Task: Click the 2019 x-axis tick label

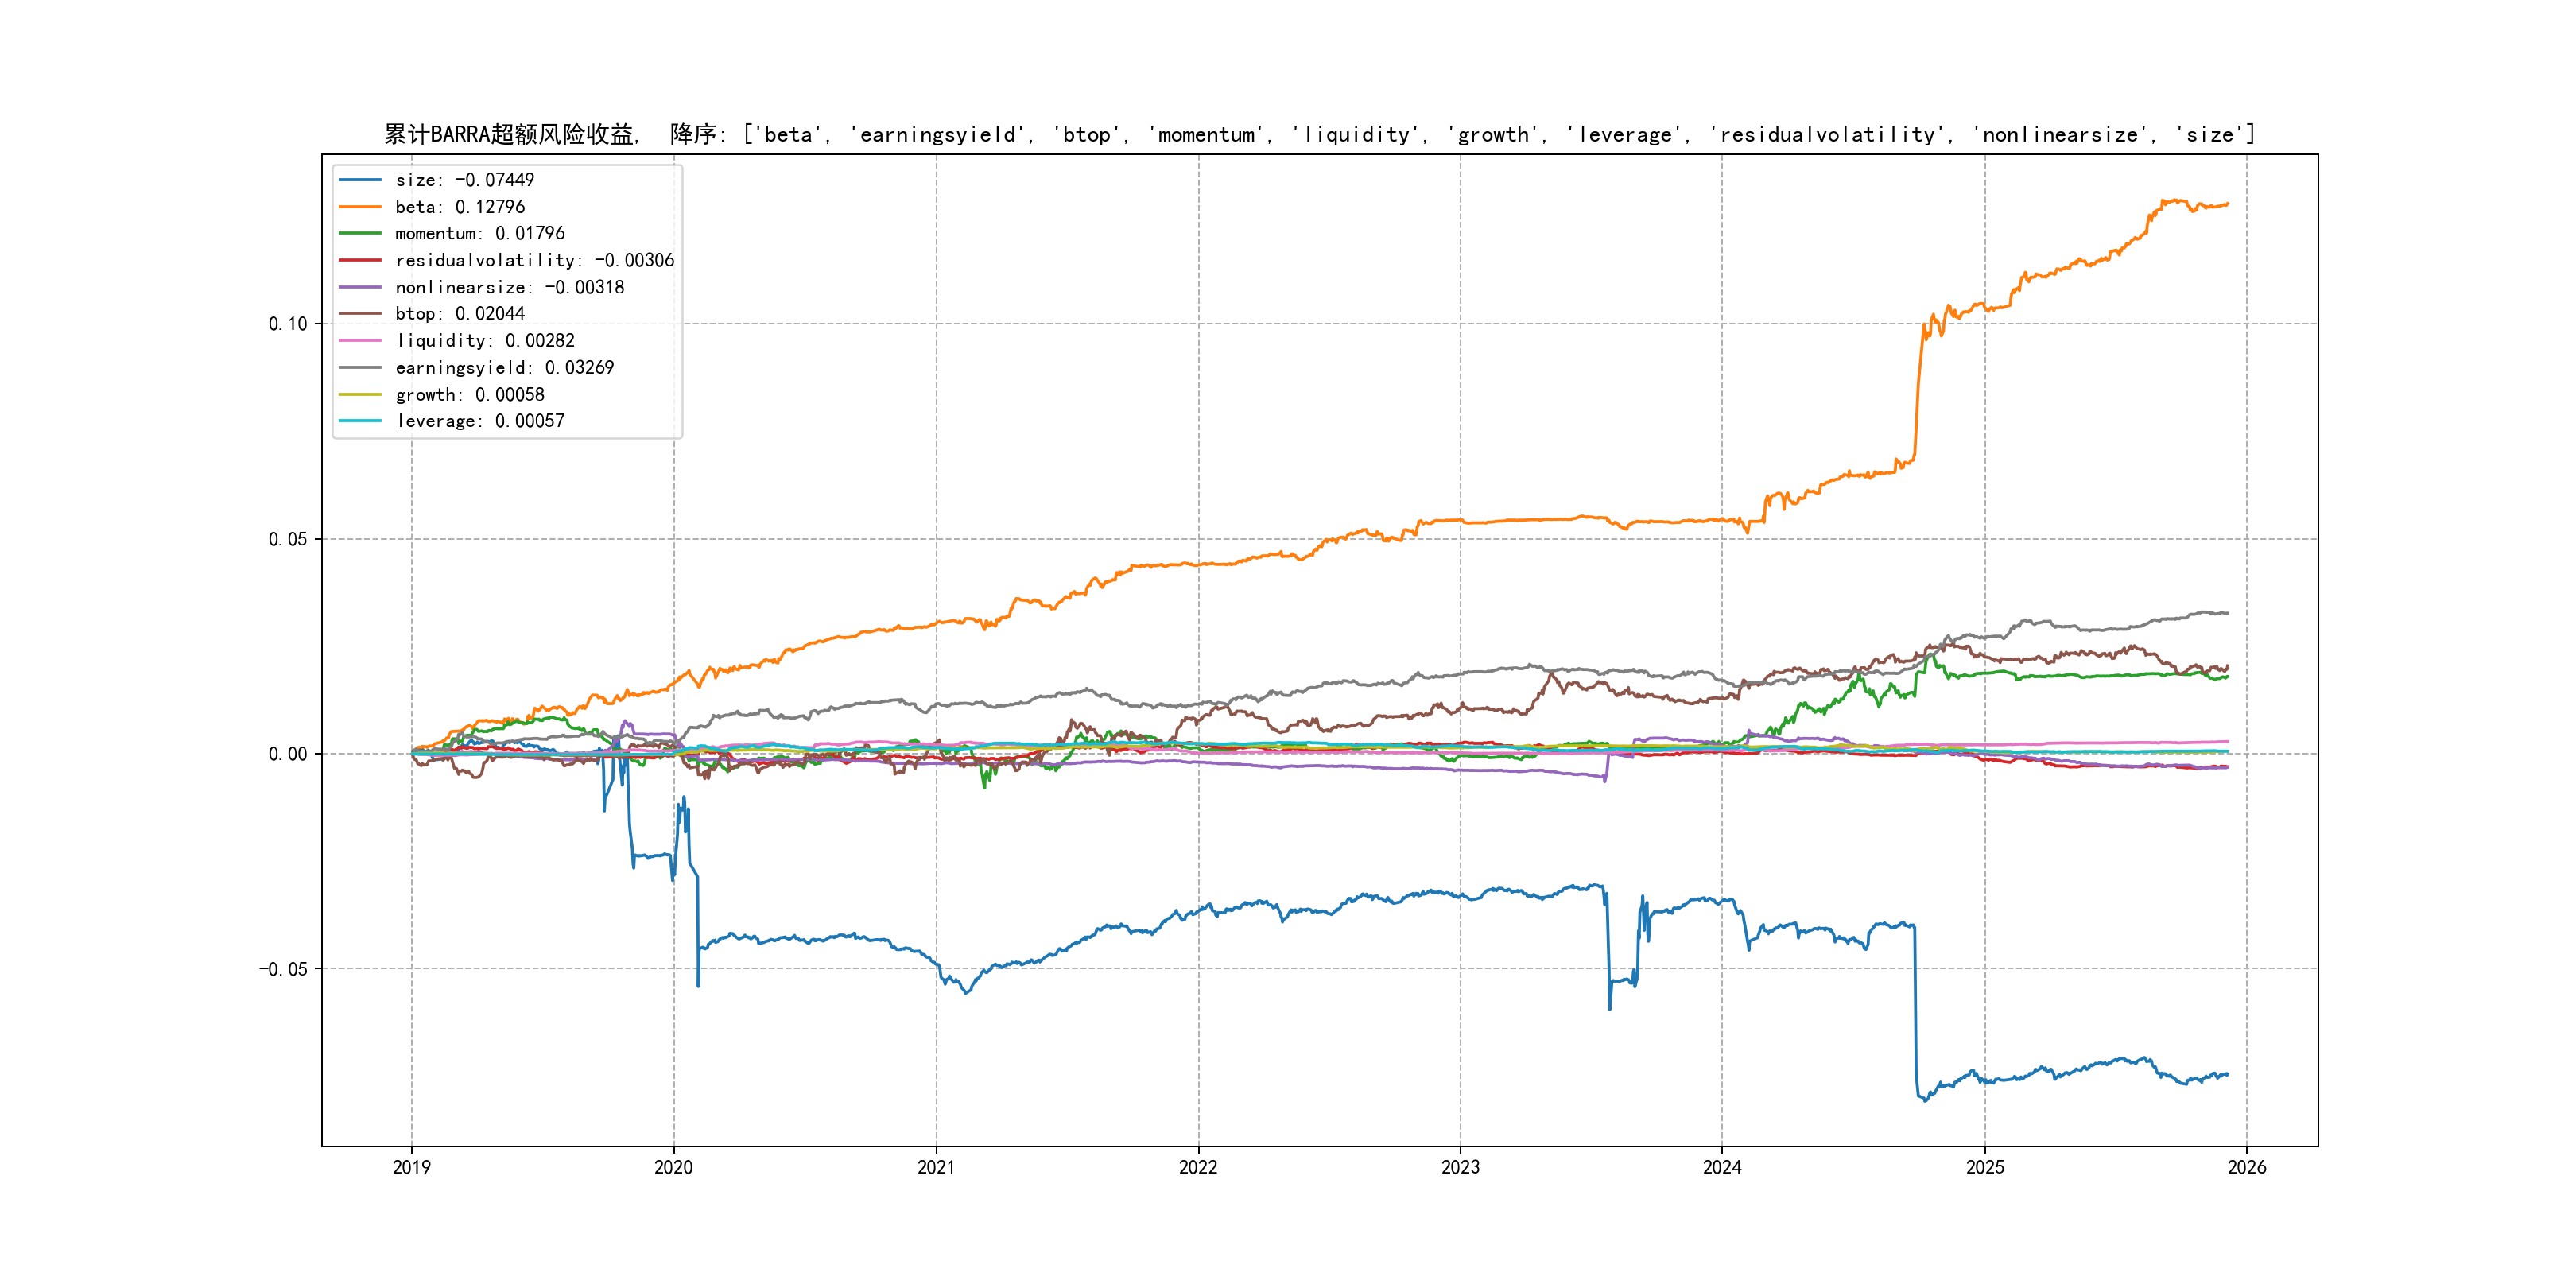Action: click(x=411, y=1167)
